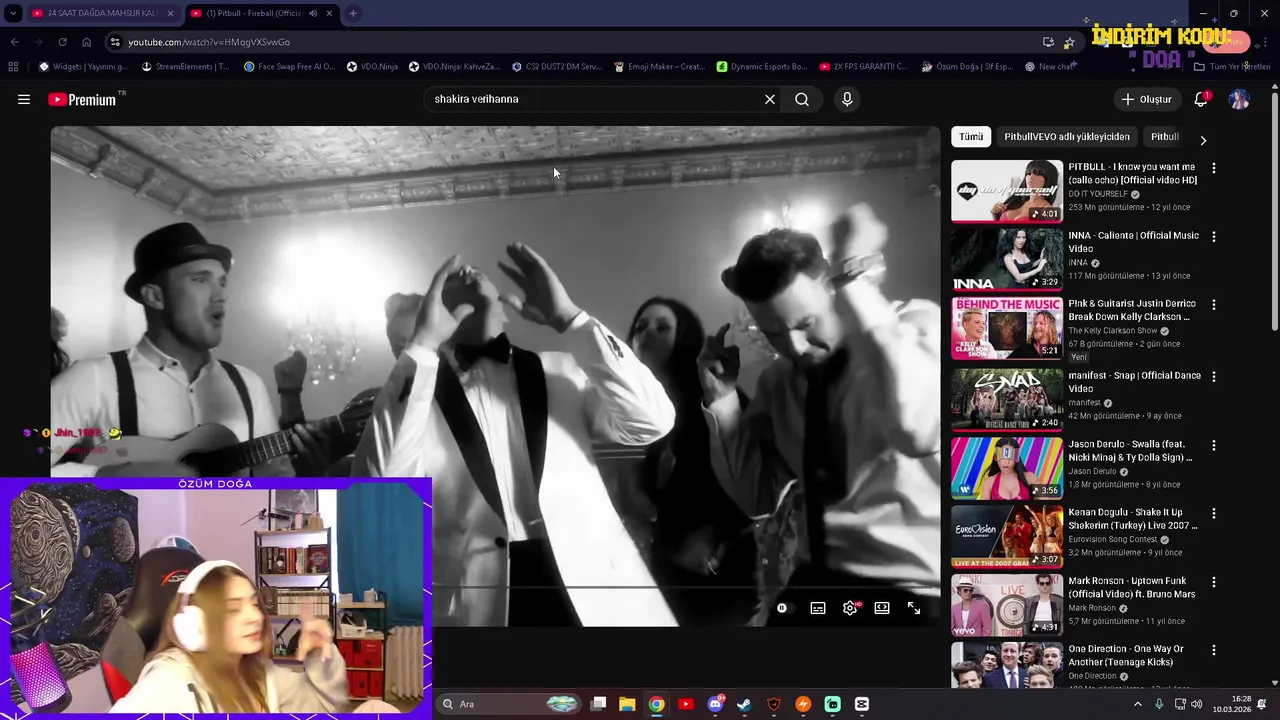The image size is (1280, 720).
Task: Open 'BEHIND THE MUSIC' Kelly Clarkson thumbnail
Action: click(1007, 327)
